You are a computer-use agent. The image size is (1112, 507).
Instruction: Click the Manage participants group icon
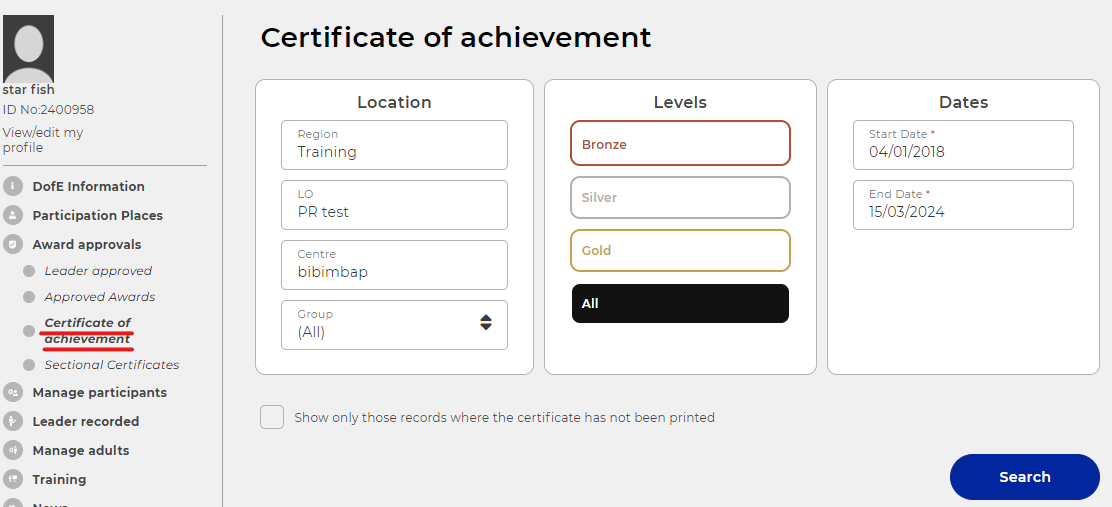click(13, 393)
